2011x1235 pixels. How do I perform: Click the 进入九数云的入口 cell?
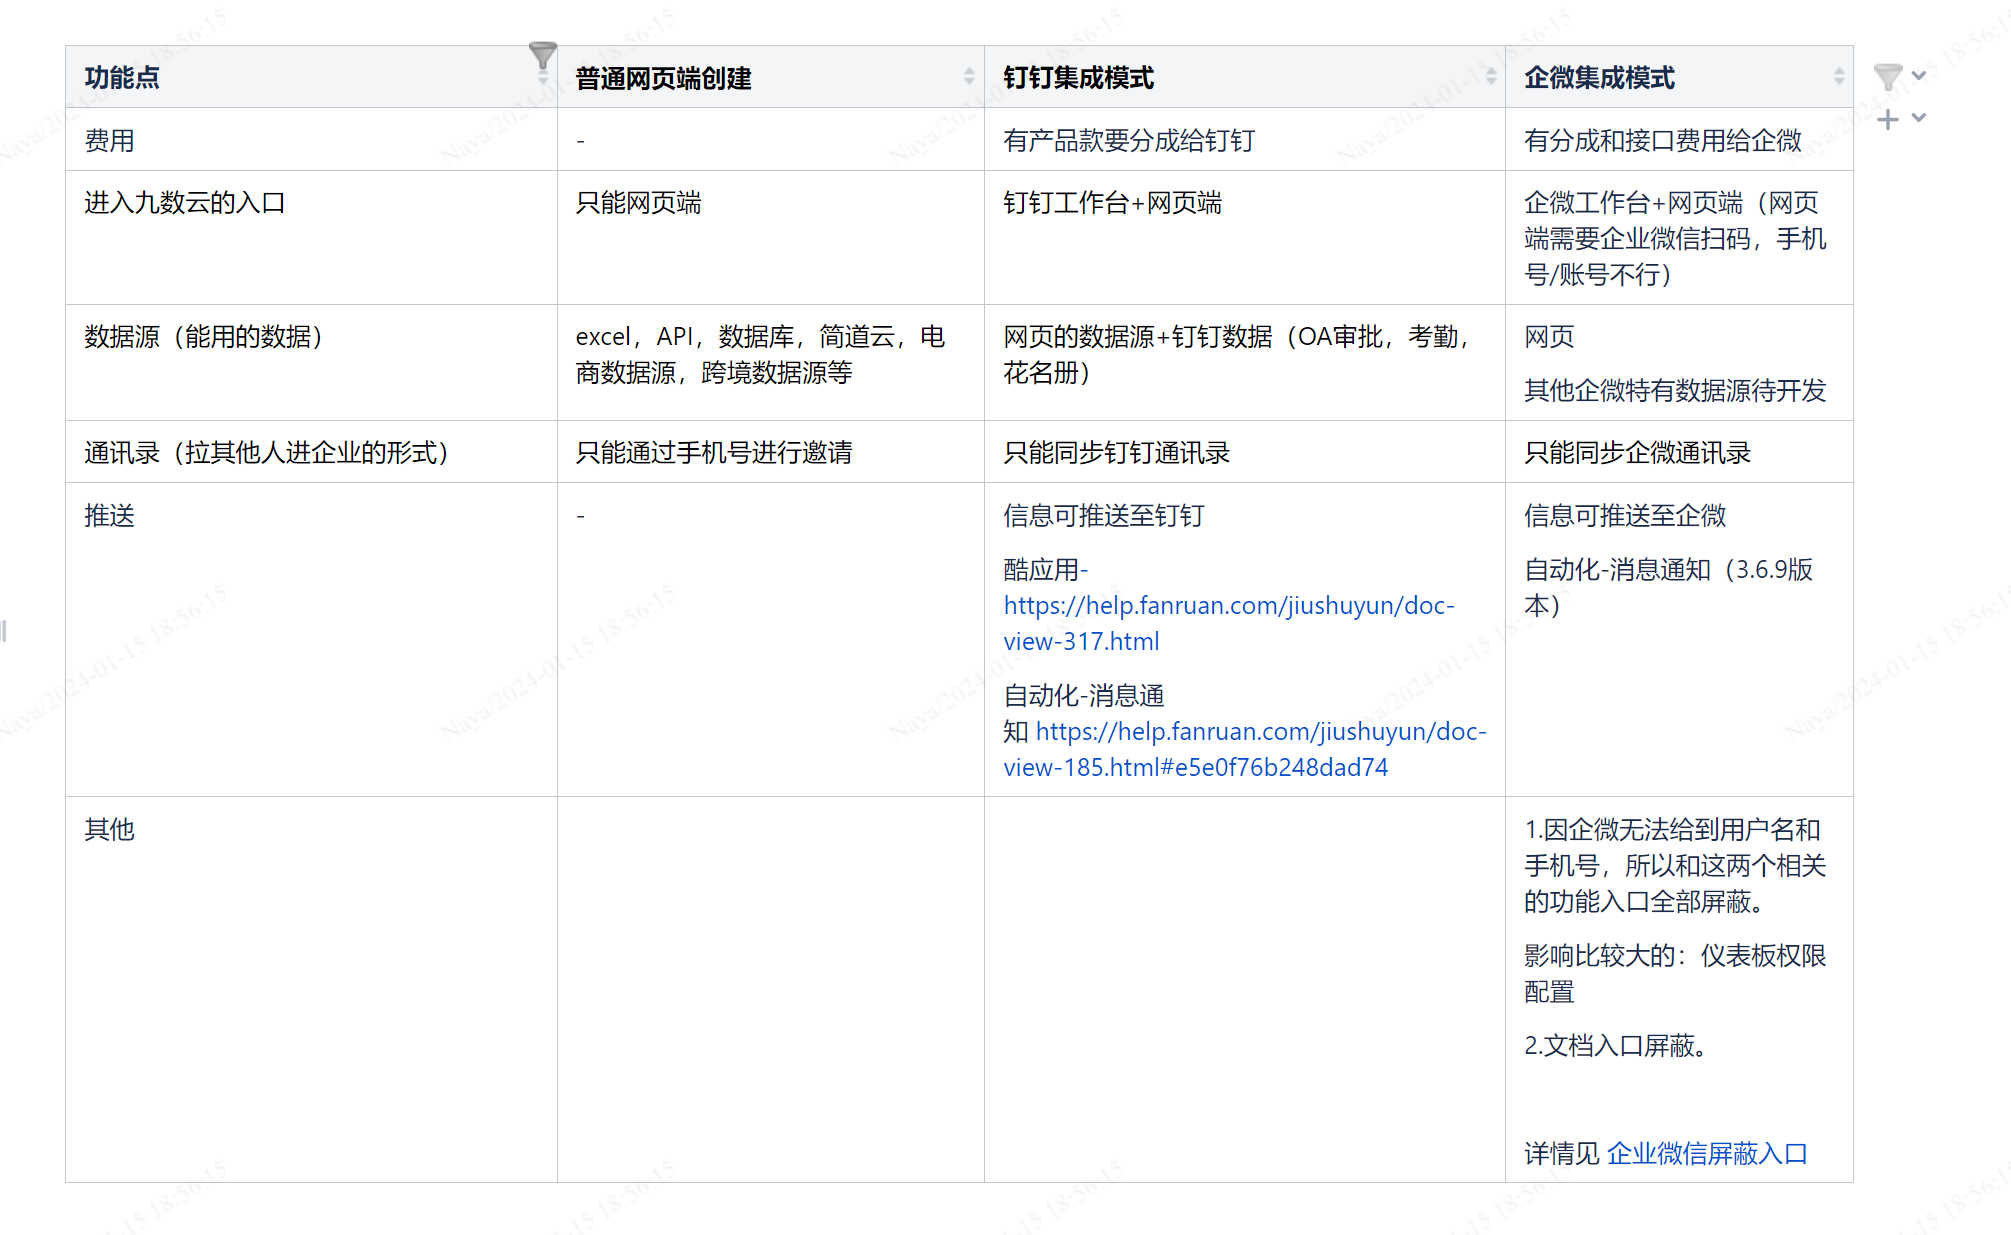[185, 203]
